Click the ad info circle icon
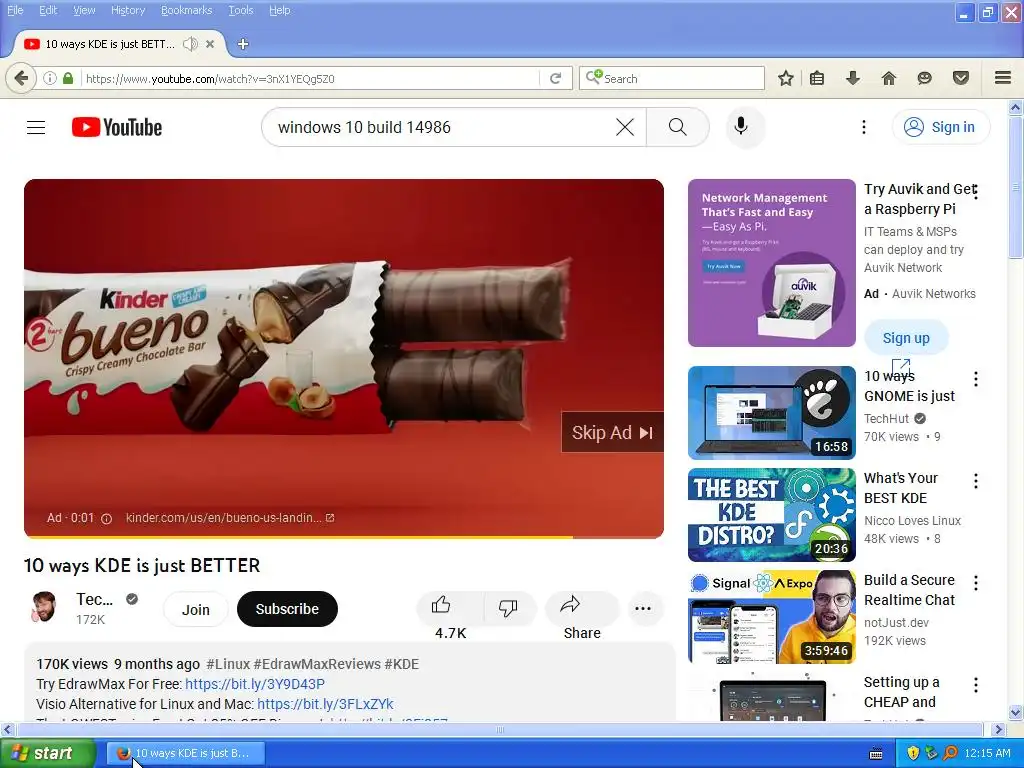 [x=106, y=519]
